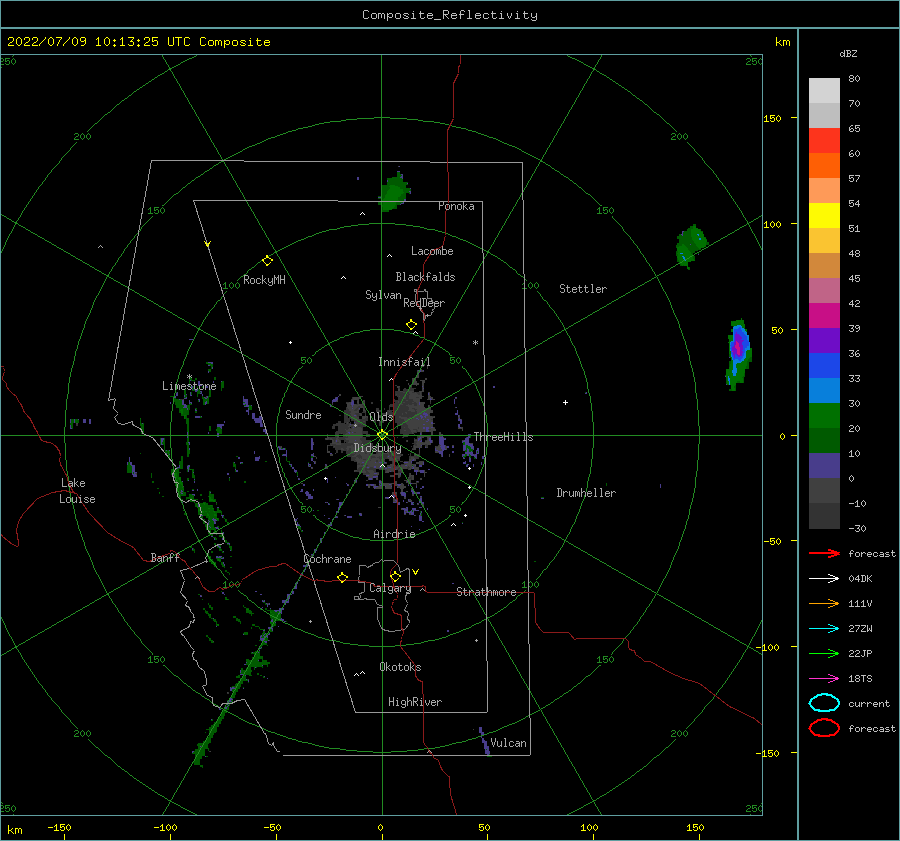Click the bright green swatch between 30 and 20 dBZ
This screenshot has width=900, height=841.
[824, 416]
